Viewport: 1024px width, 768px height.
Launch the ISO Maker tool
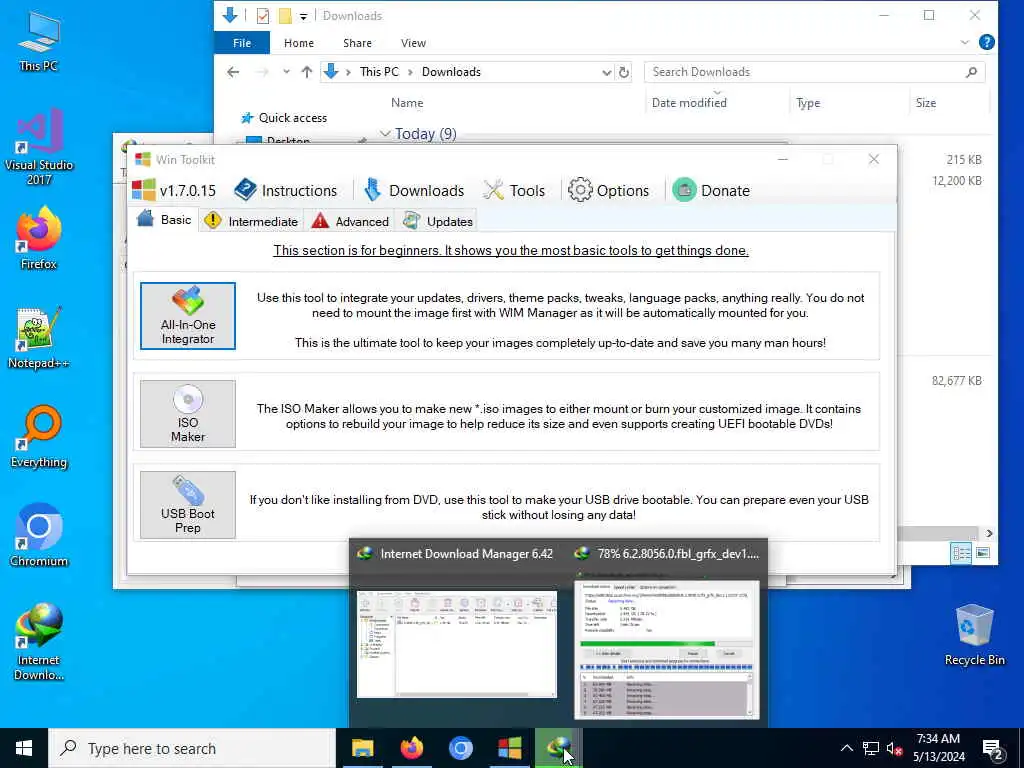click(x=187, y=413)
